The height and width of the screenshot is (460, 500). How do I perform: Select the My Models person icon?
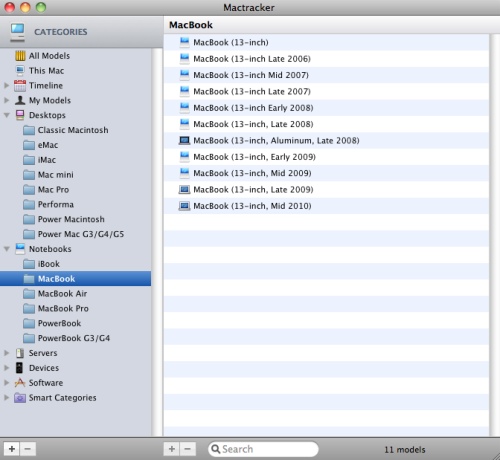[20, 100]
